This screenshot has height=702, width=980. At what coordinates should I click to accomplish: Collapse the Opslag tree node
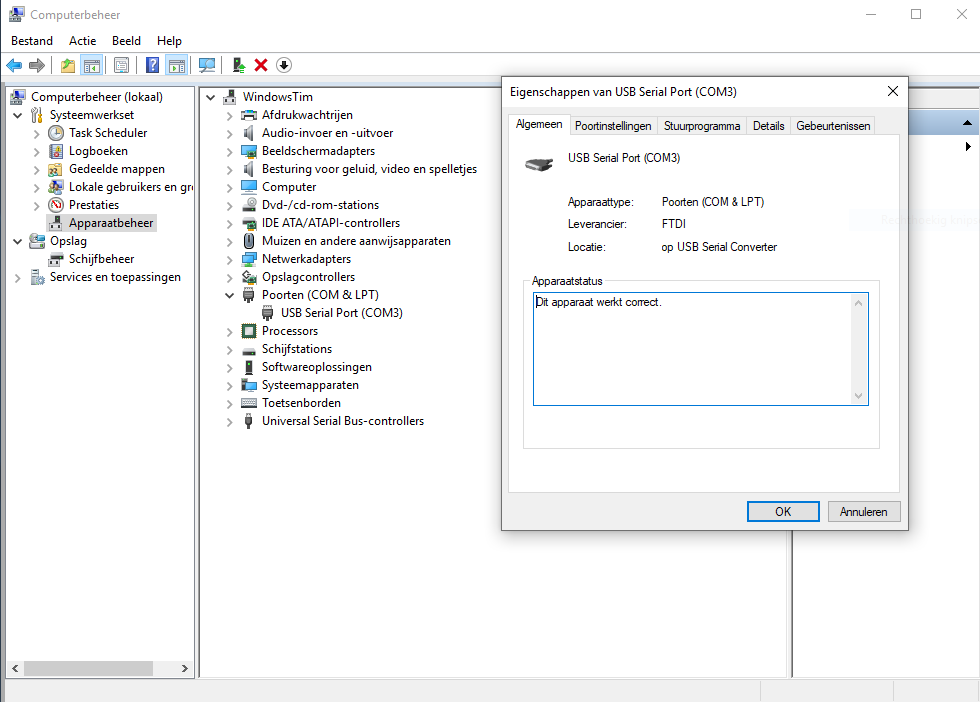click(x=18, y=241)
